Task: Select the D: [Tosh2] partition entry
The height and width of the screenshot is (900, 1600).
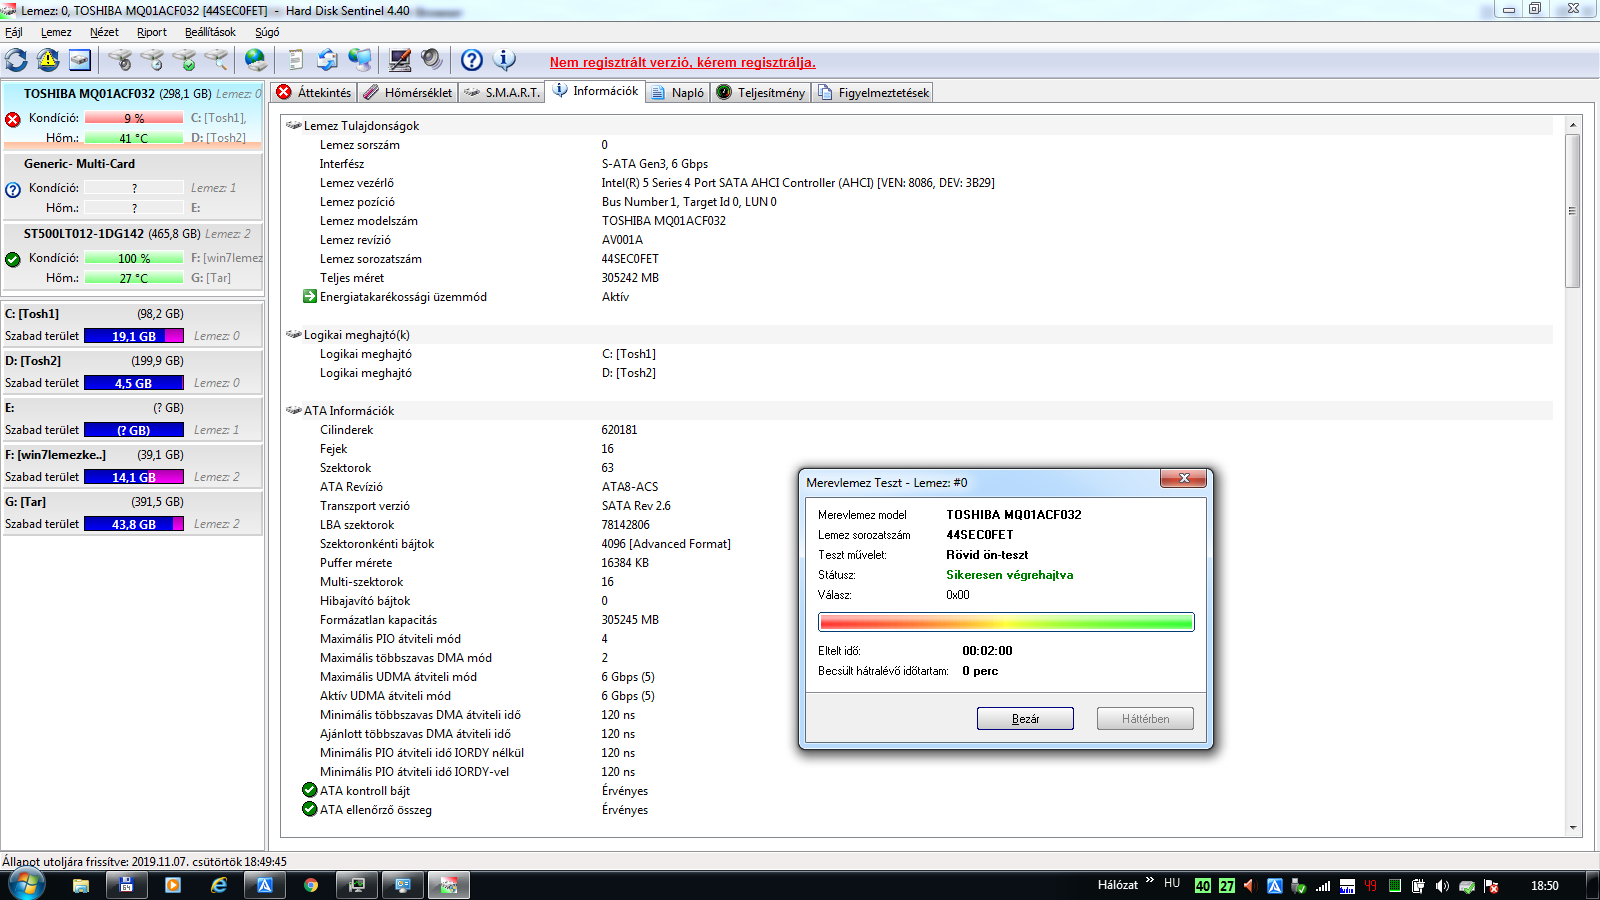Action: click(x=133, y=371)
